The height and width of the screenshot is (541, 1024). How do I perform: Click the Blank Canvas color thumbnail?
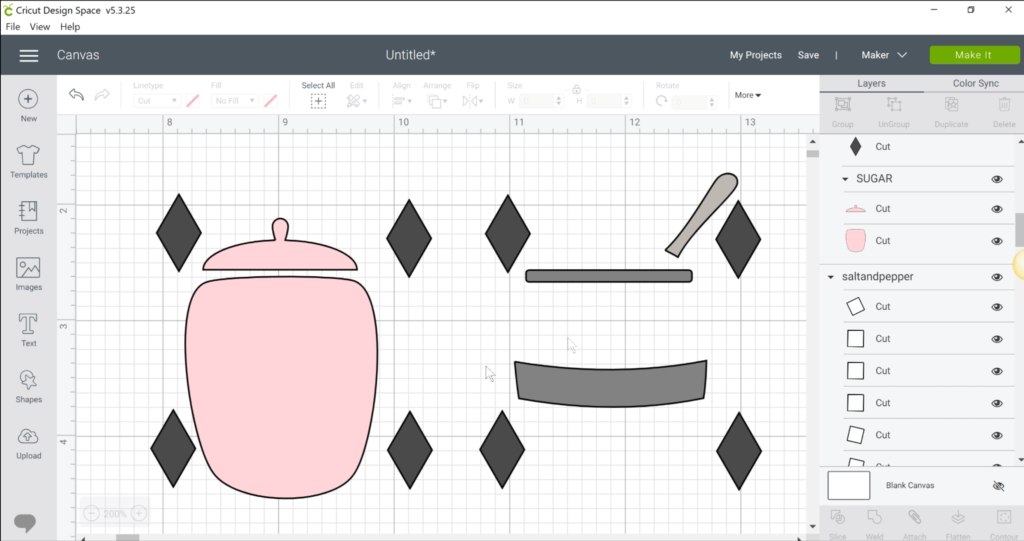[848, 485]
